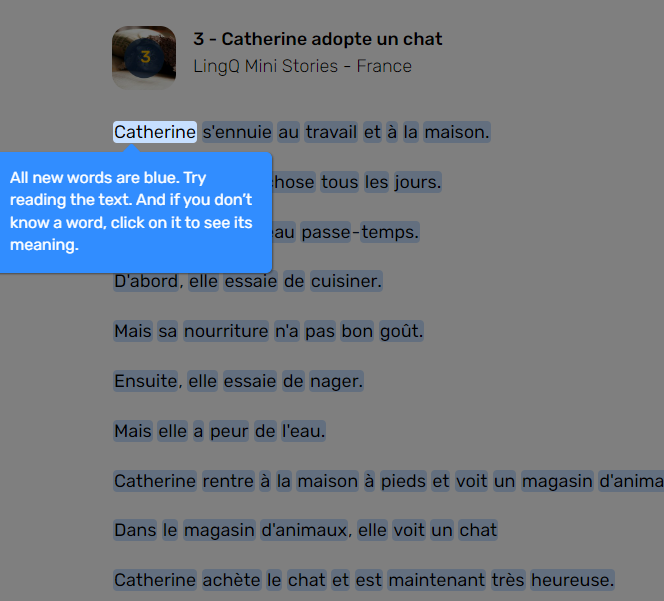This screenshot has width=664, height=601.
Task: Select the word s'ennuie
Action: tap(237, 132)
